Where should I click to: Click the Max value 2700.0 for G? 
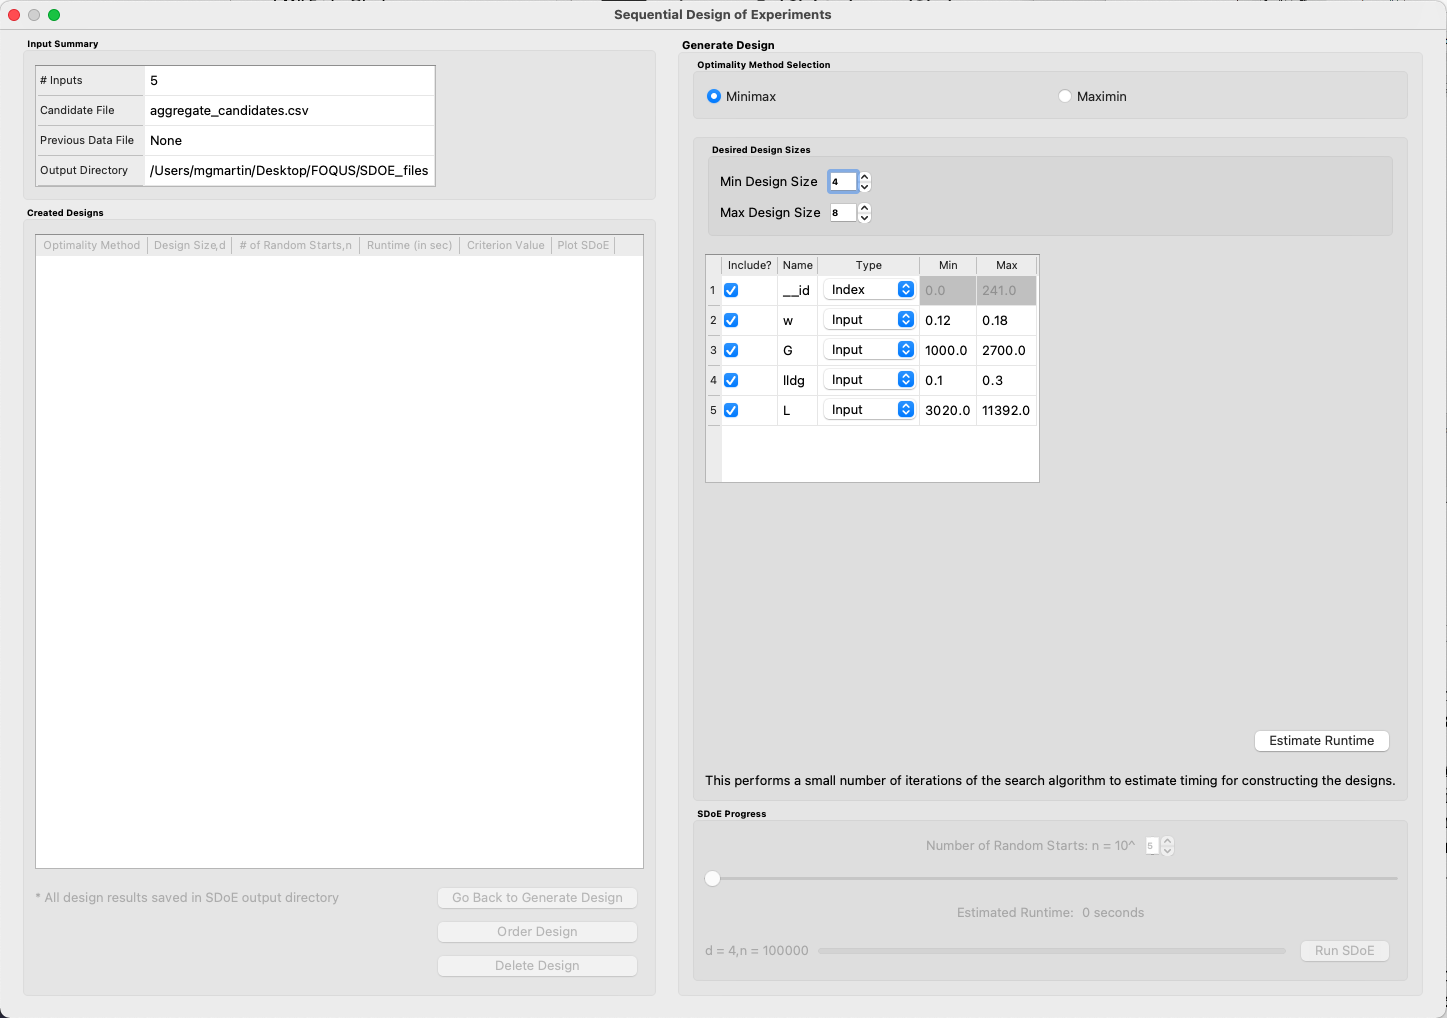(1006, 350)
